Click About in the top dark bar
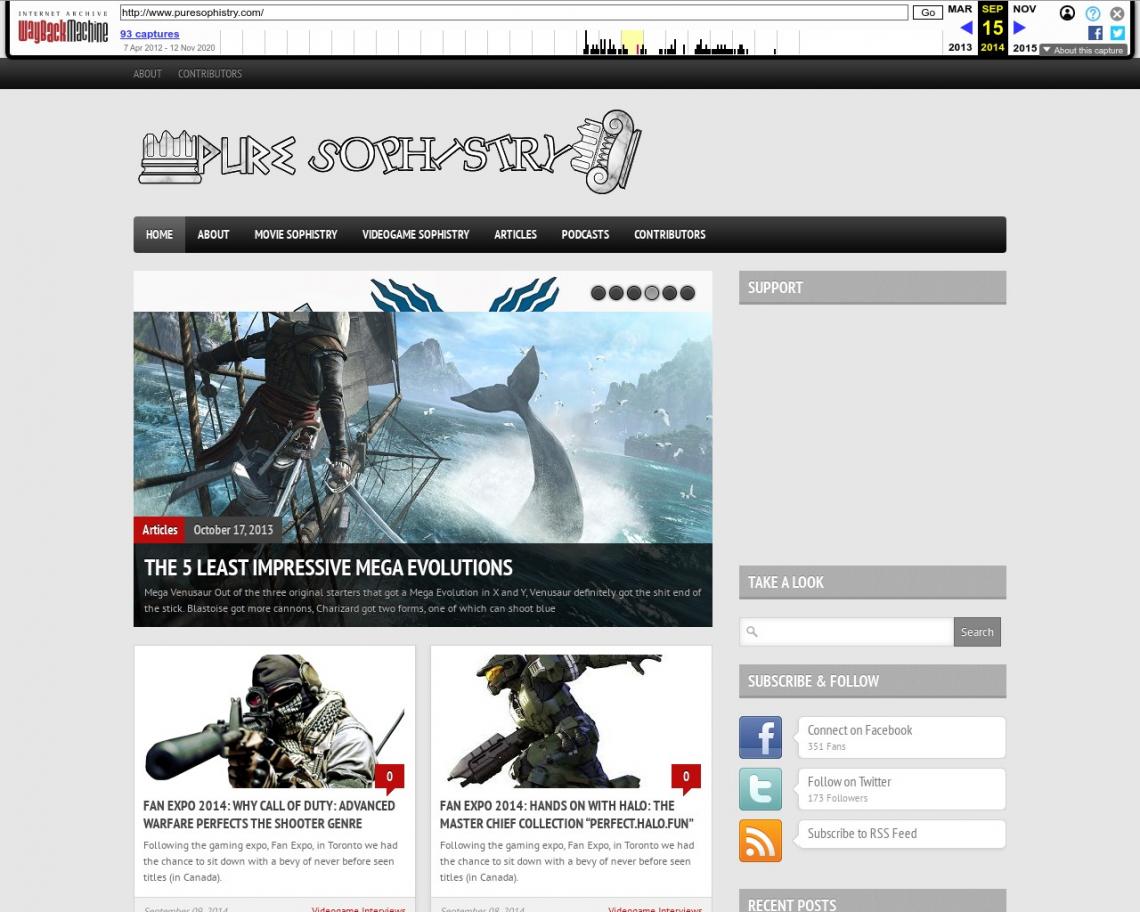Viewport: 1140px width, 912px height. [148, 73]
